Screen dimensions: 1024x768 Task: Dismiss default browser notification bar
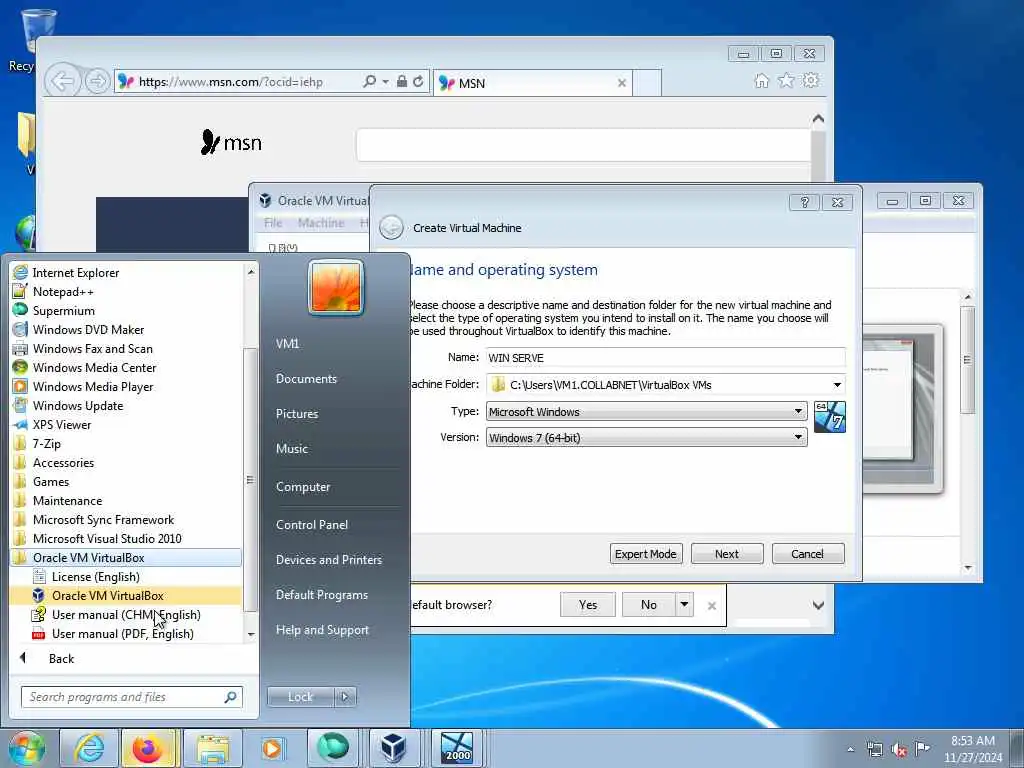(x=712, y=606)
